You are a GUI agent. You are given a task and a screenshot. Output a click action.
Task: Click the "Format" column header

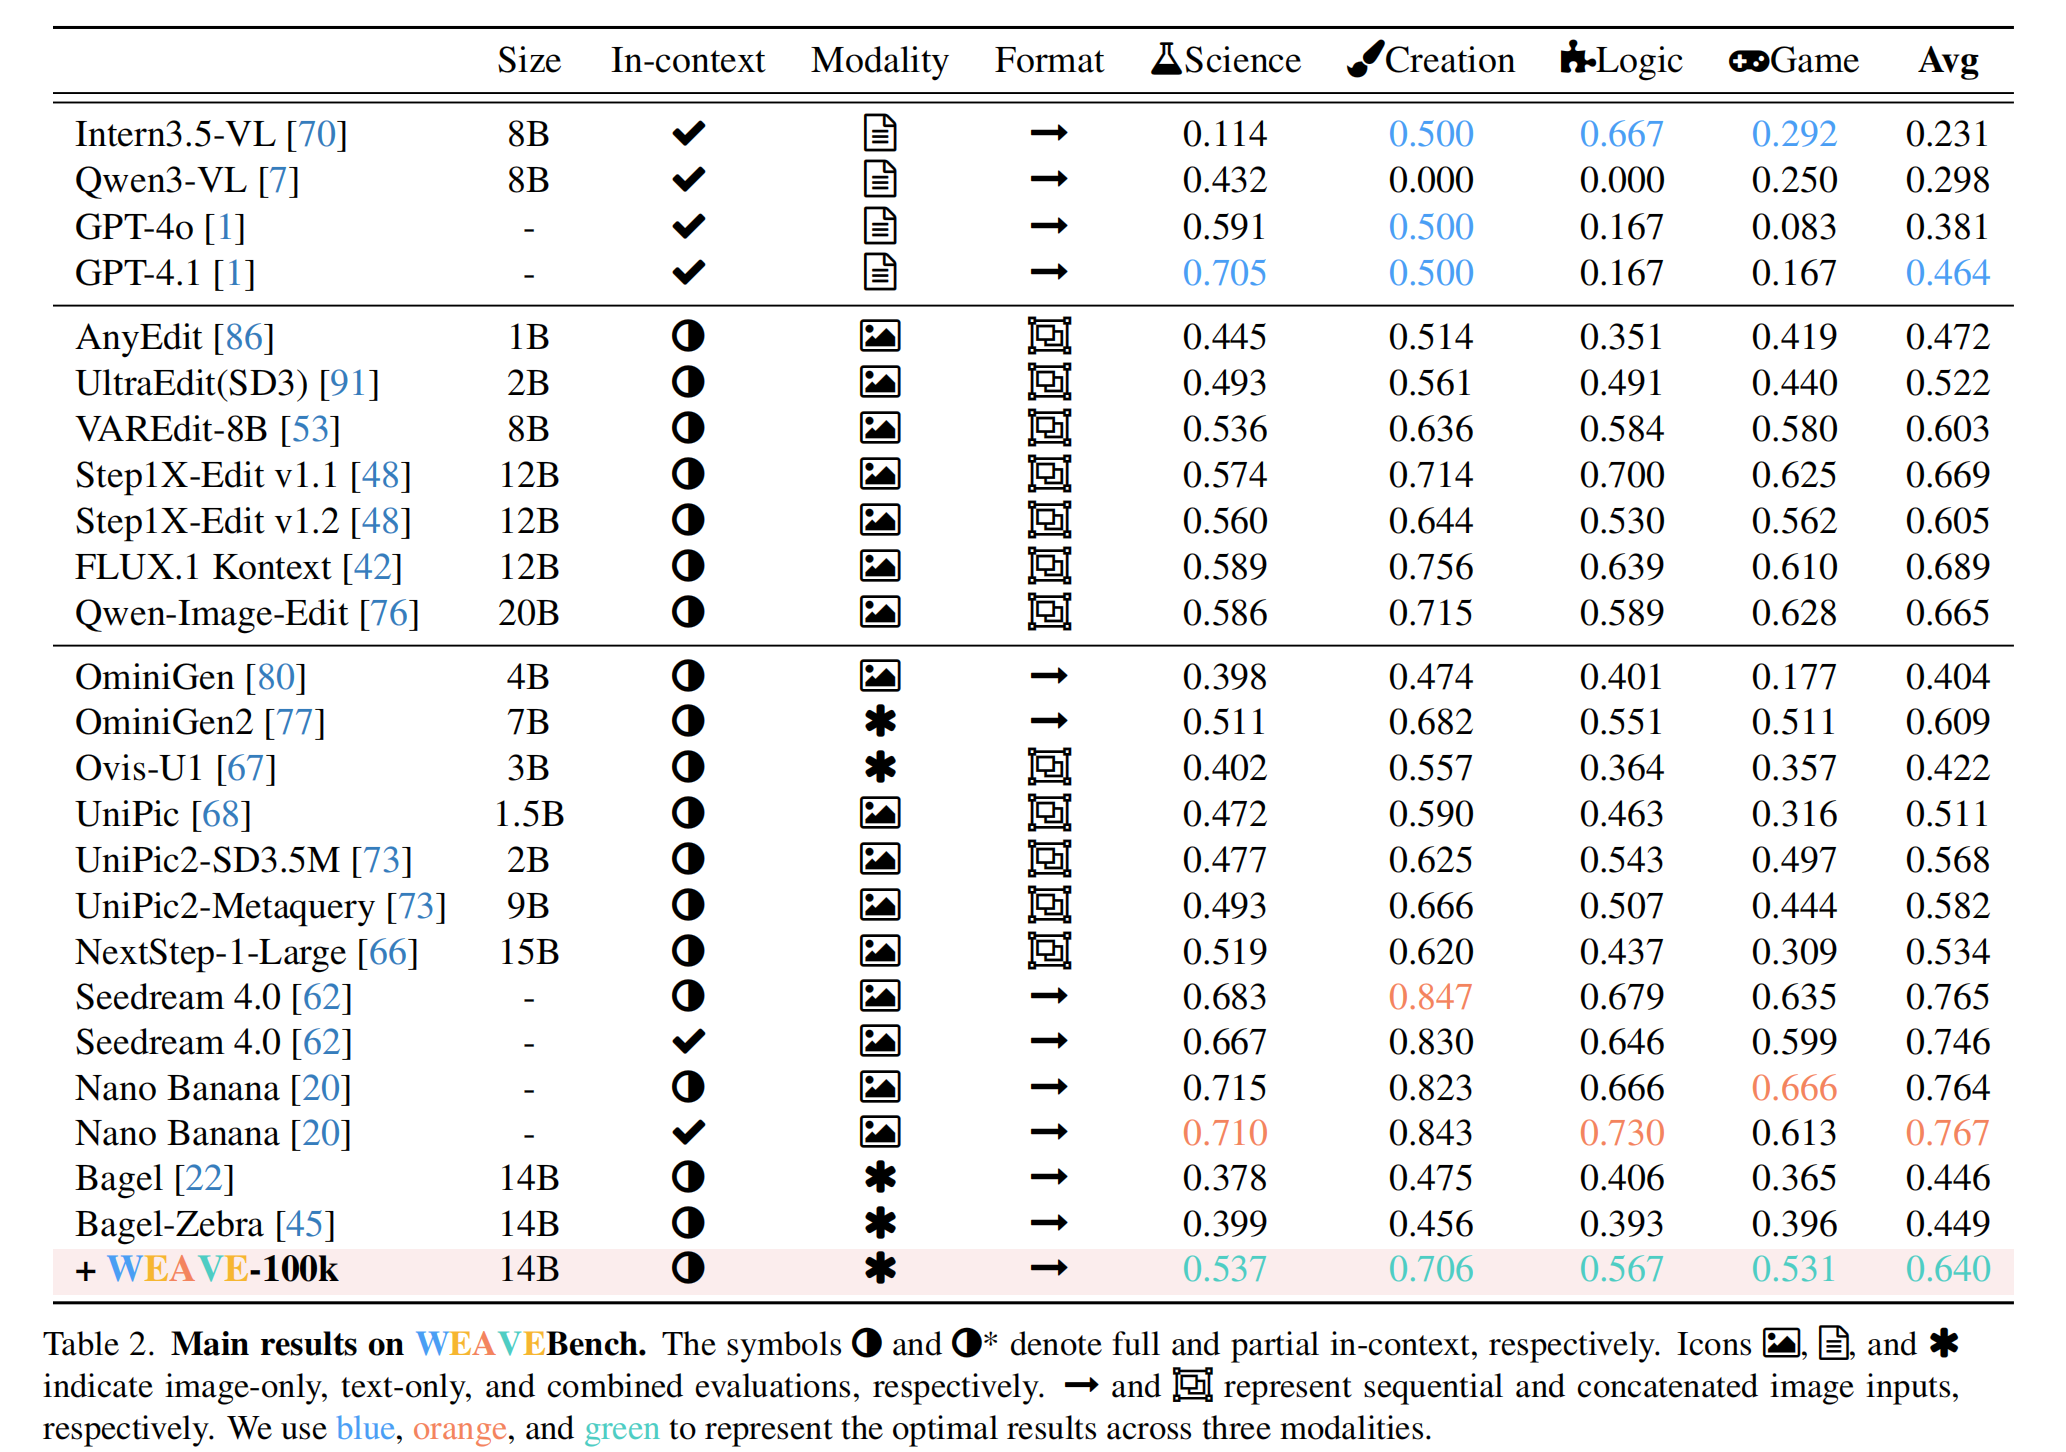pyautogui.click(x=1049, y=60)
